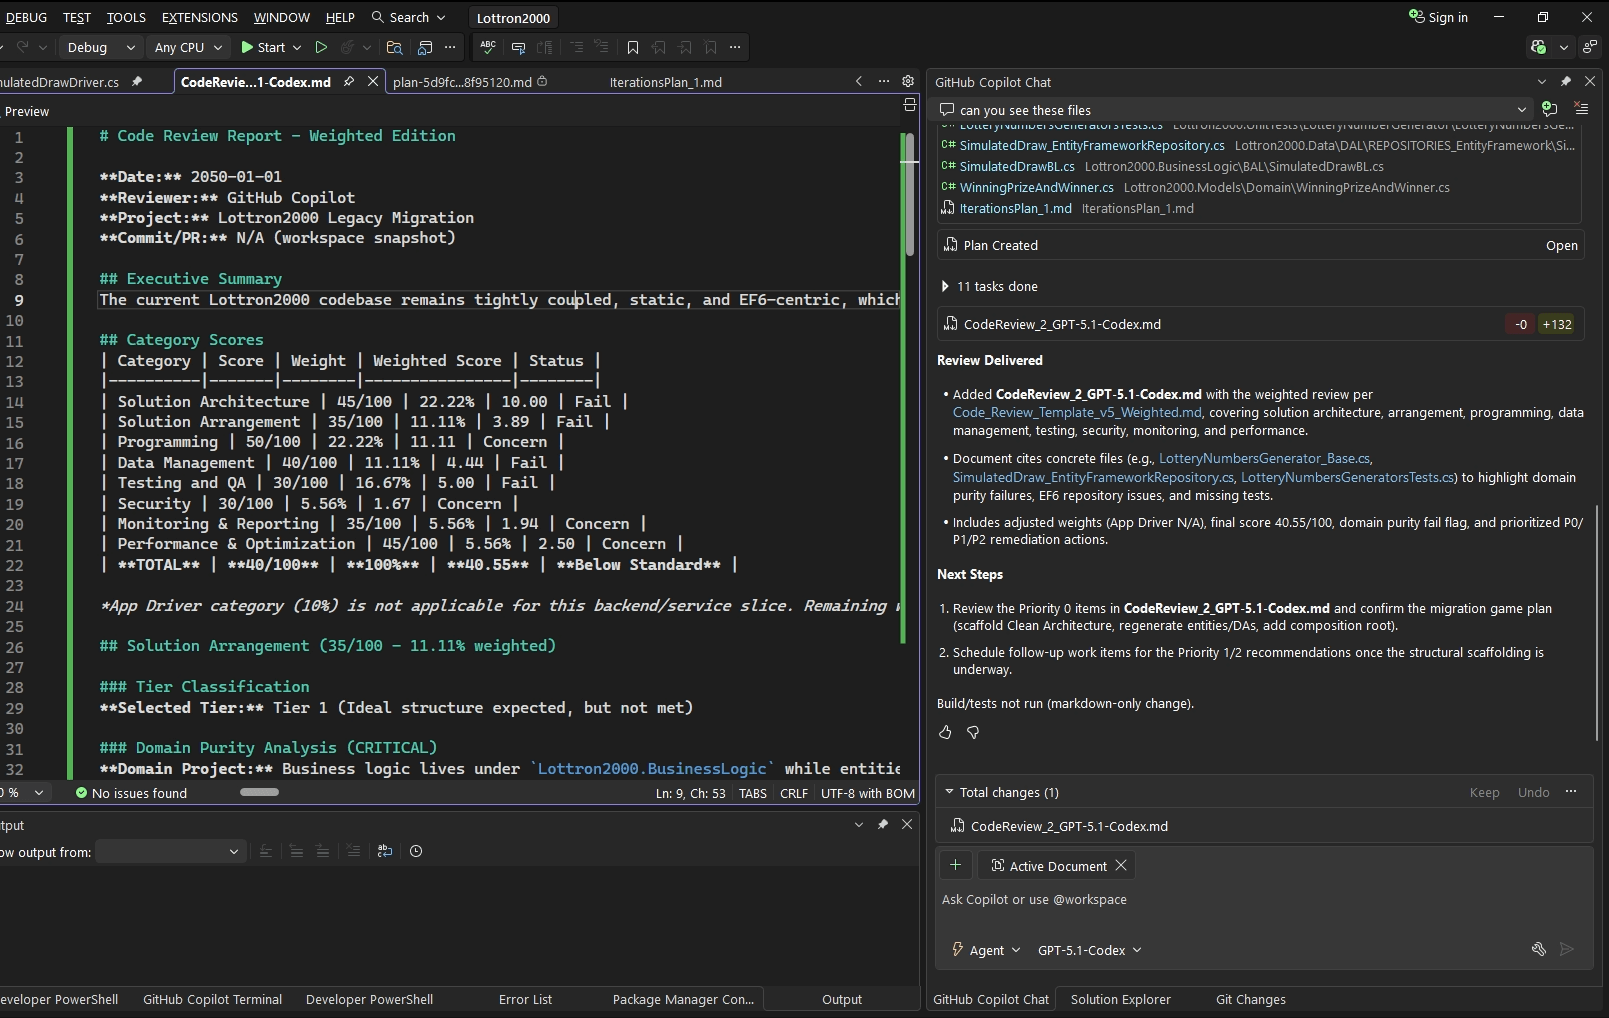Open the Debug configuration dropdown
This screenshot has height=1018, width=1609.
tap(100, 47)
